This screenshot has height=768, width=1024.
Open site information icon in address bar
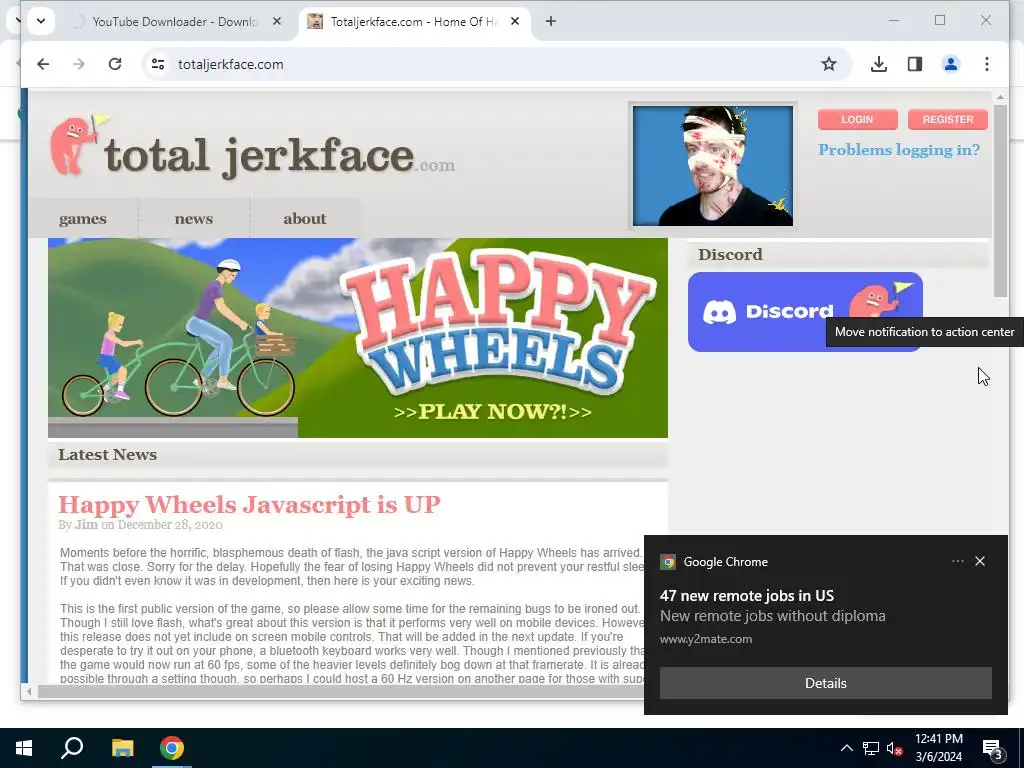tap(158, 64)
